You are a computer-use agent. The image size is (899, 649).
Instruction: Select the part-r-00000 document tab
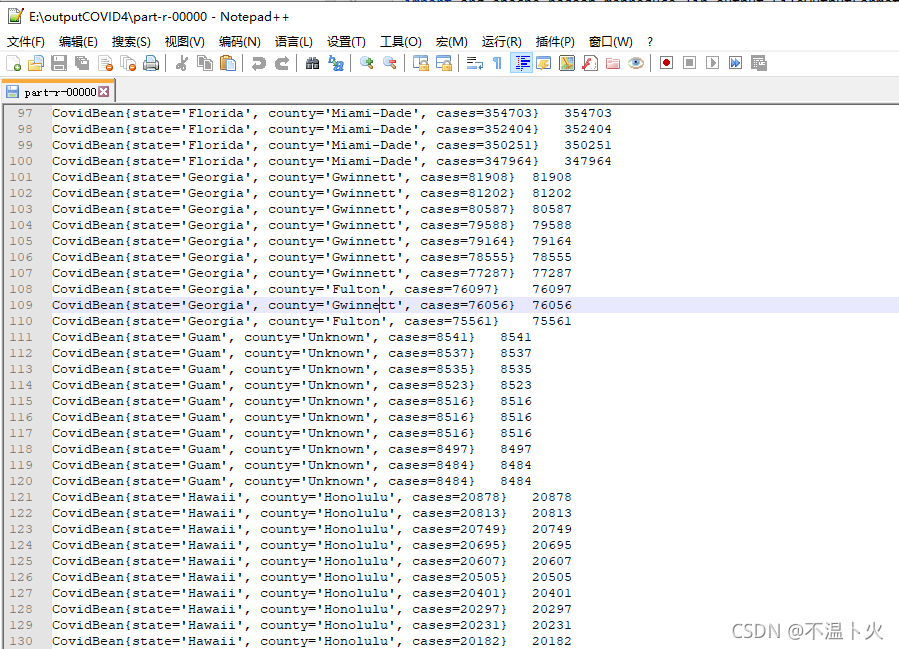(x=59, y=92)
